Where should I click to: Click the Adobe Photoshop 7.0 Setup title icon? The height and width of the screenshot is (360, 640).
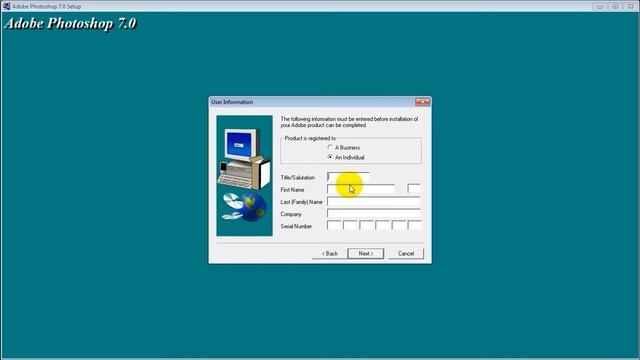coord(6,6)
